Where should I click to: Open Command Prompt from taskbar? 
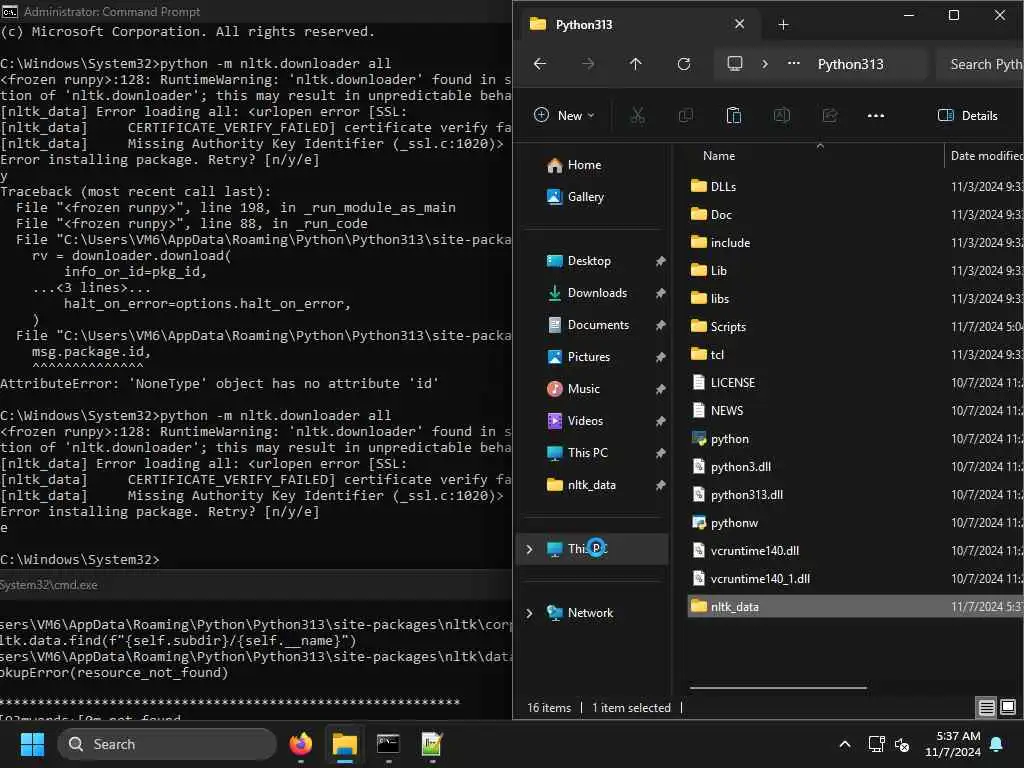tap(388, 744)
